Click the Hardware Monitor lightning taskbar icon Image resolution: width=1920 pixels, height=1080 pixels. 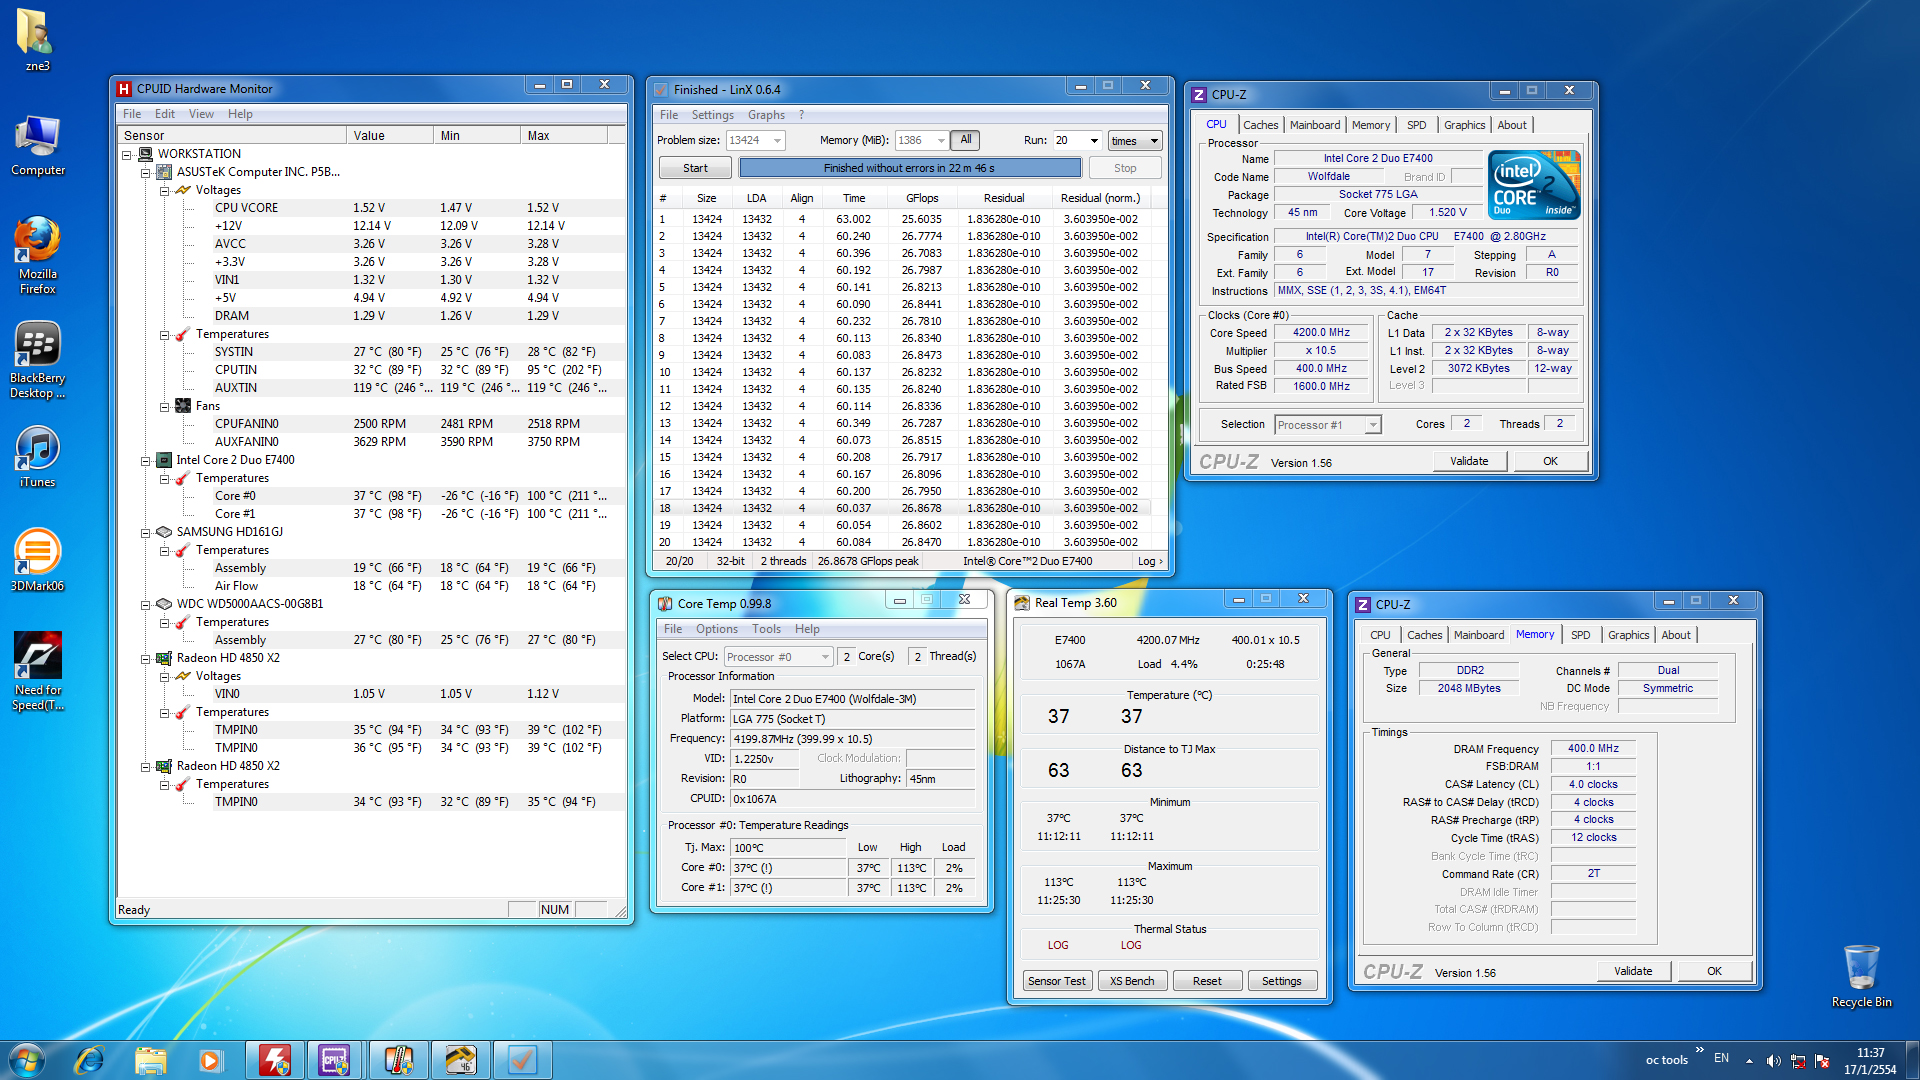pos(275,1060)
